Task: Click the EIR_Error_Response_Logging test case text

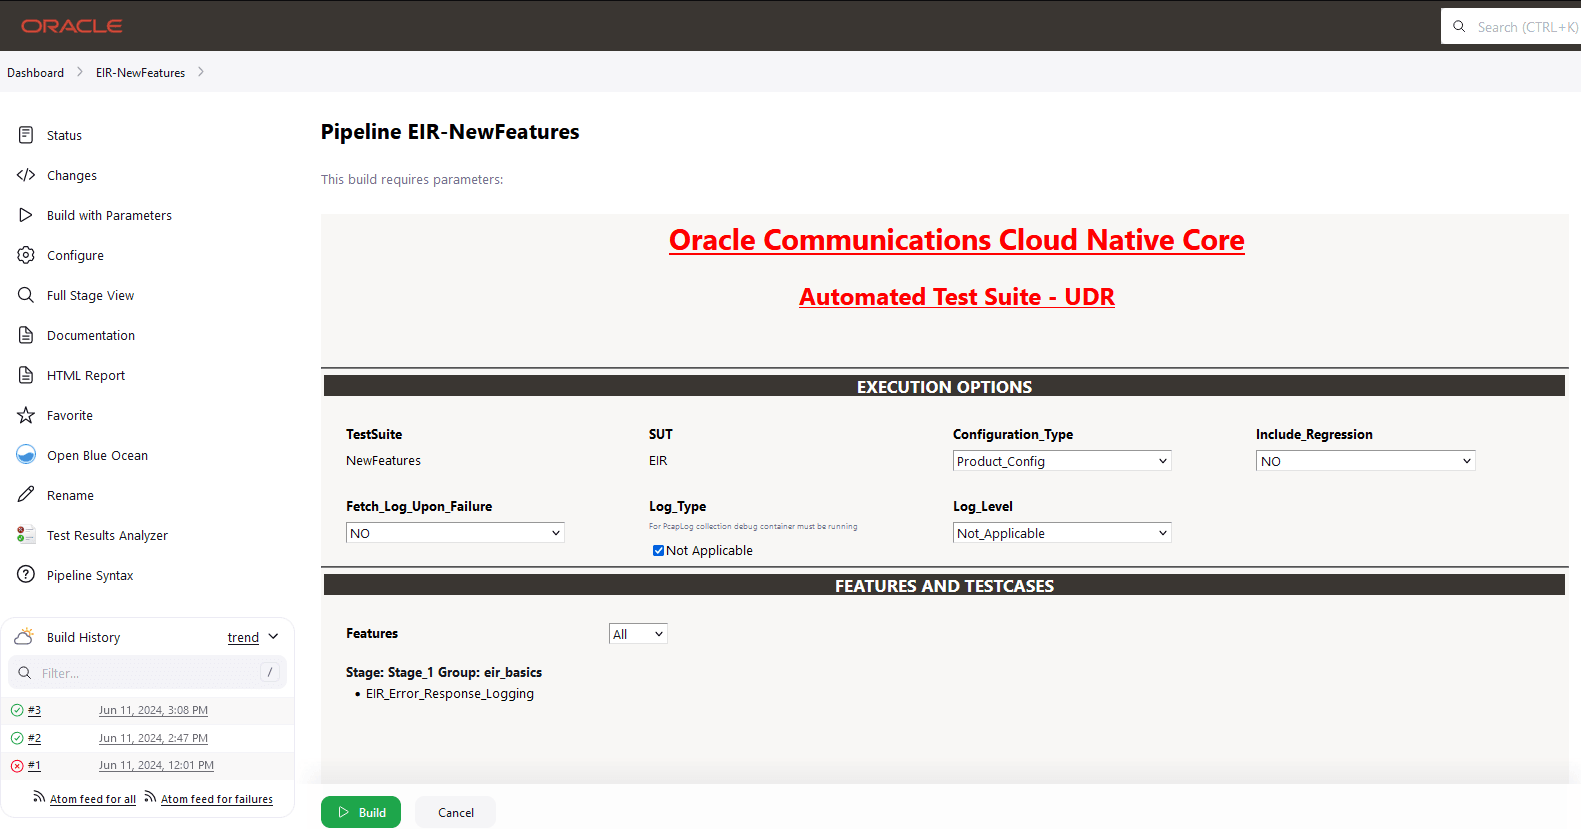Action: coord(450,694)
